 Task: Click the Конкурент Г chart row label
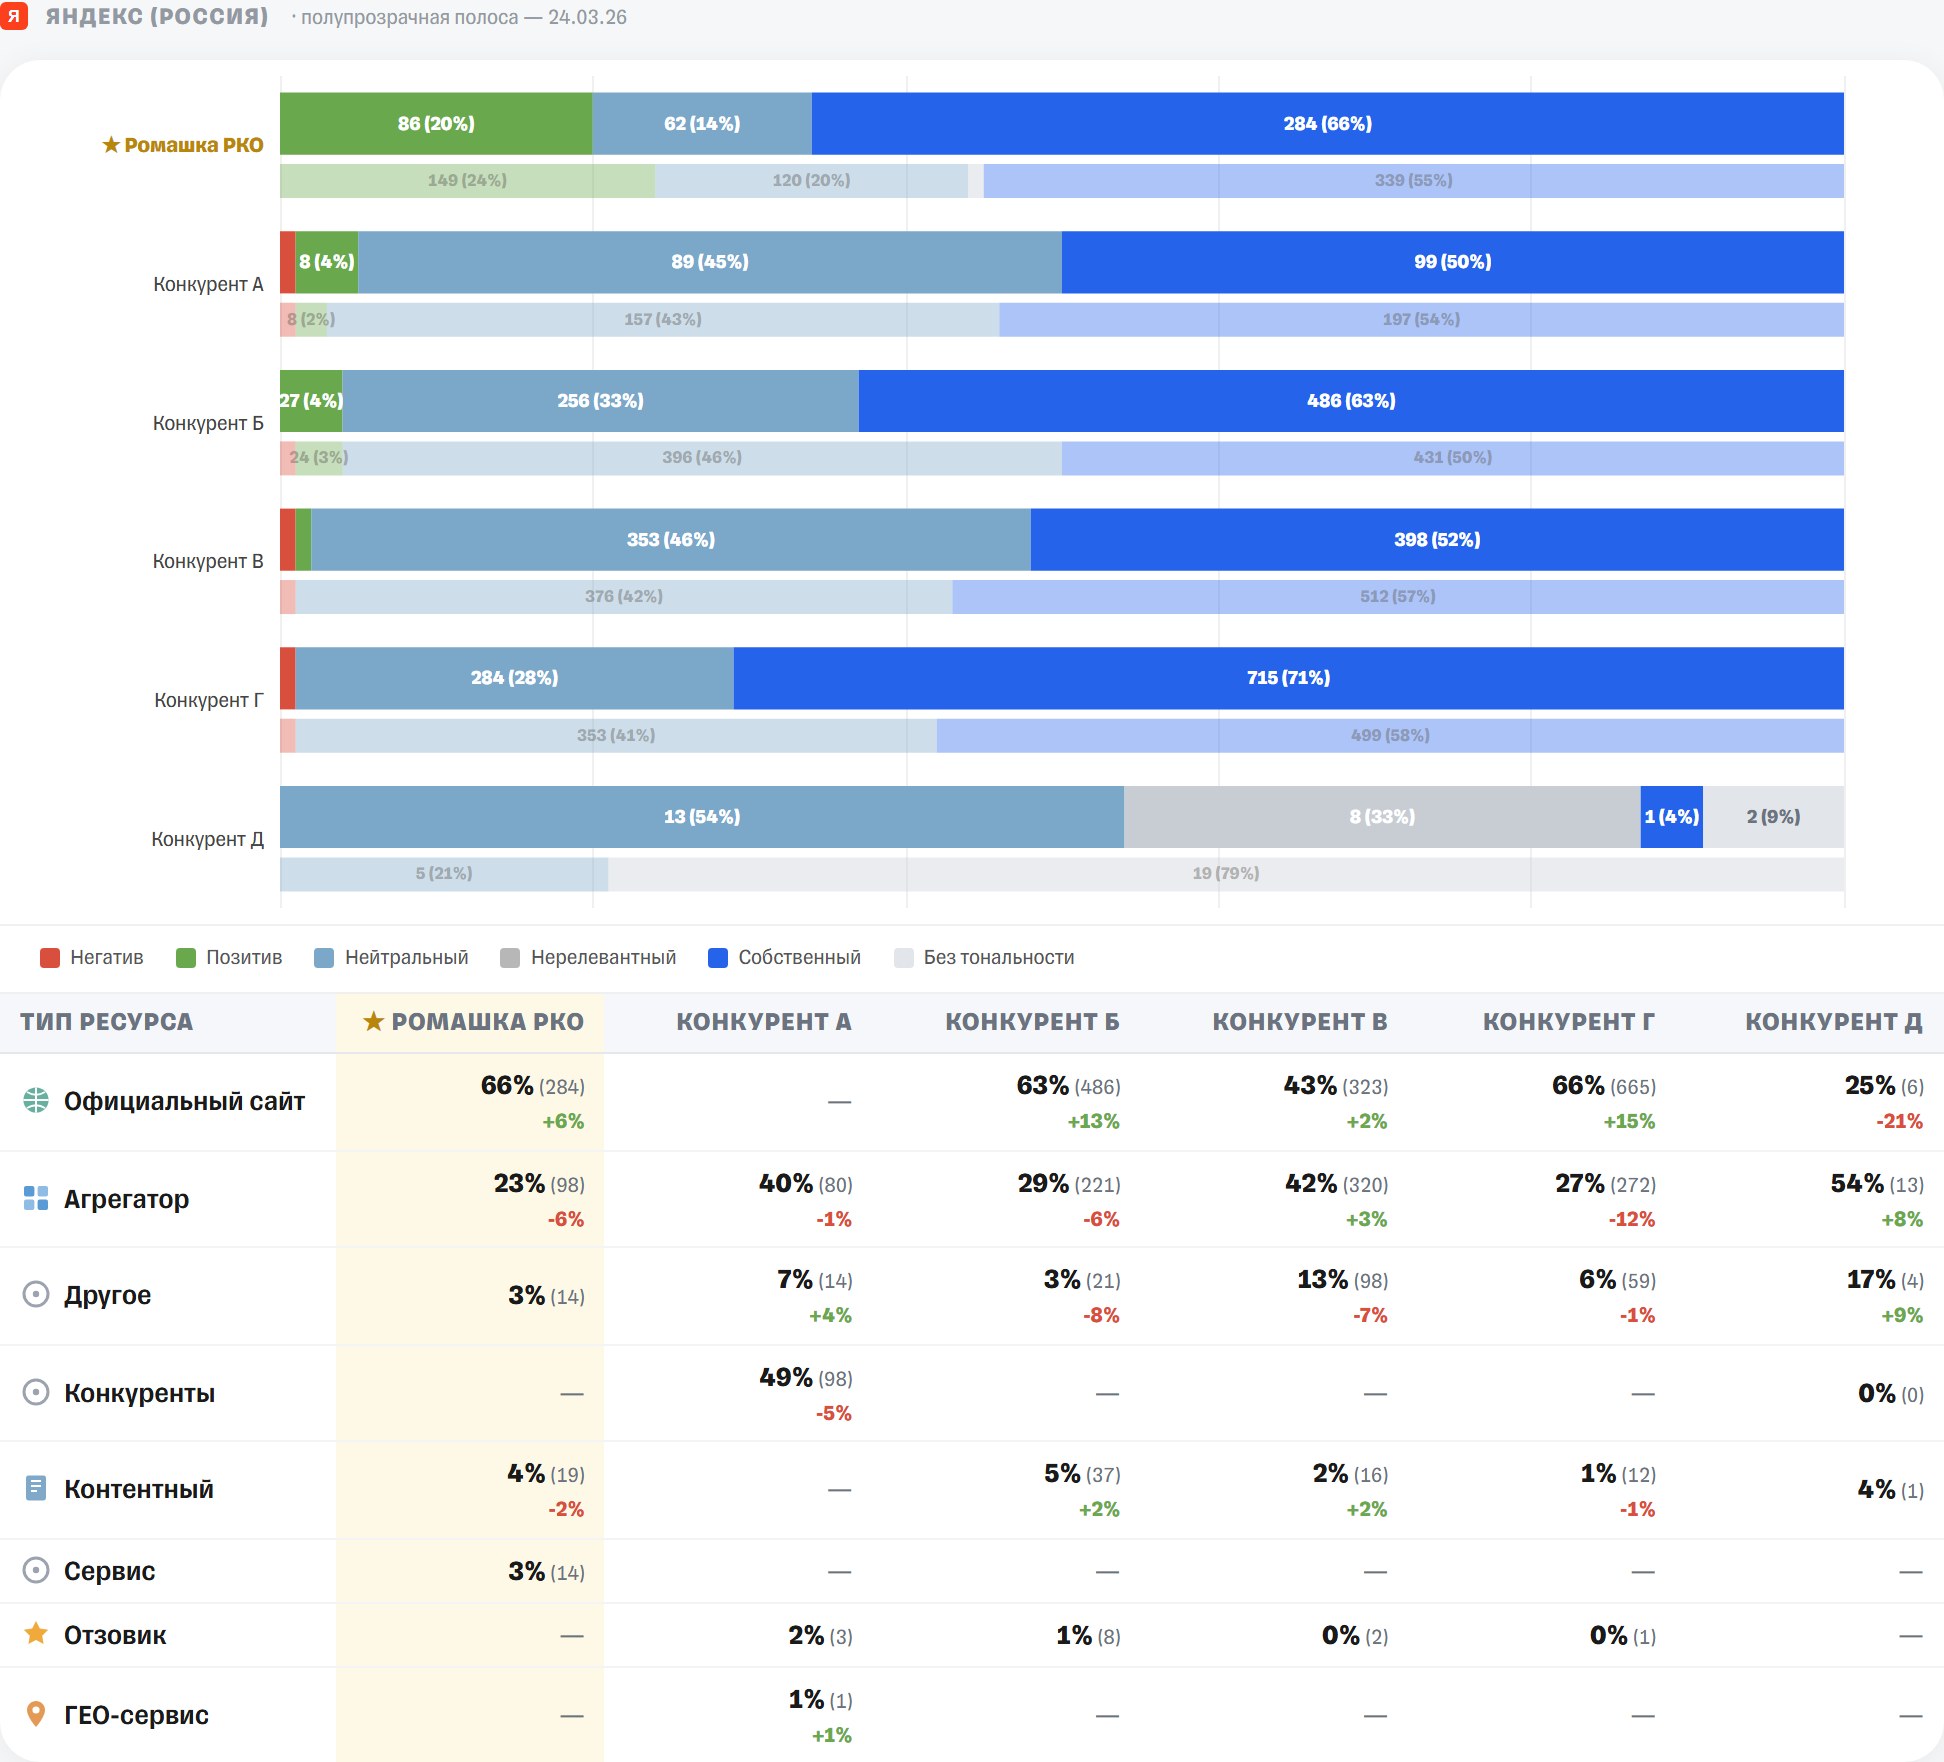pyautogui.click(x=209, y=700)
